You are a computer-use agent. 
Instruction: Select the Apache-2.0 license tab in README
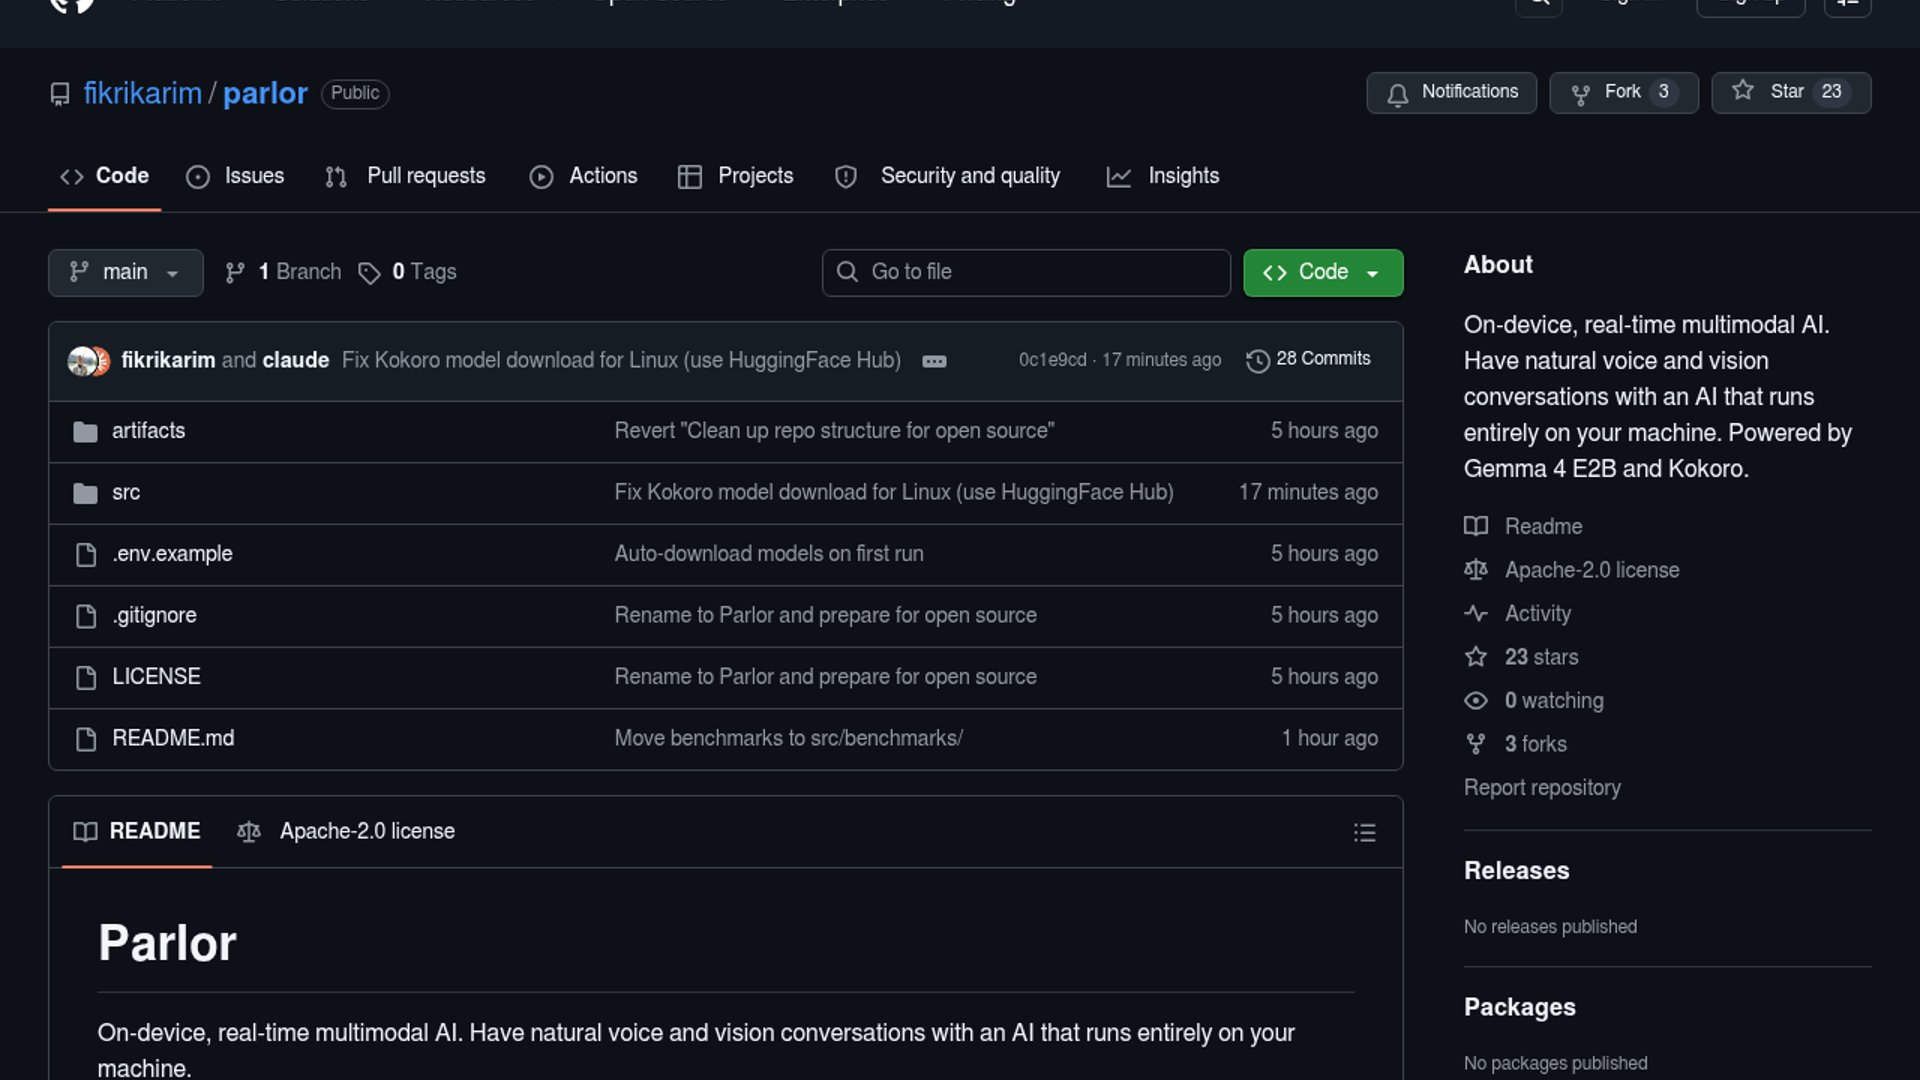[x=346, y=832]
